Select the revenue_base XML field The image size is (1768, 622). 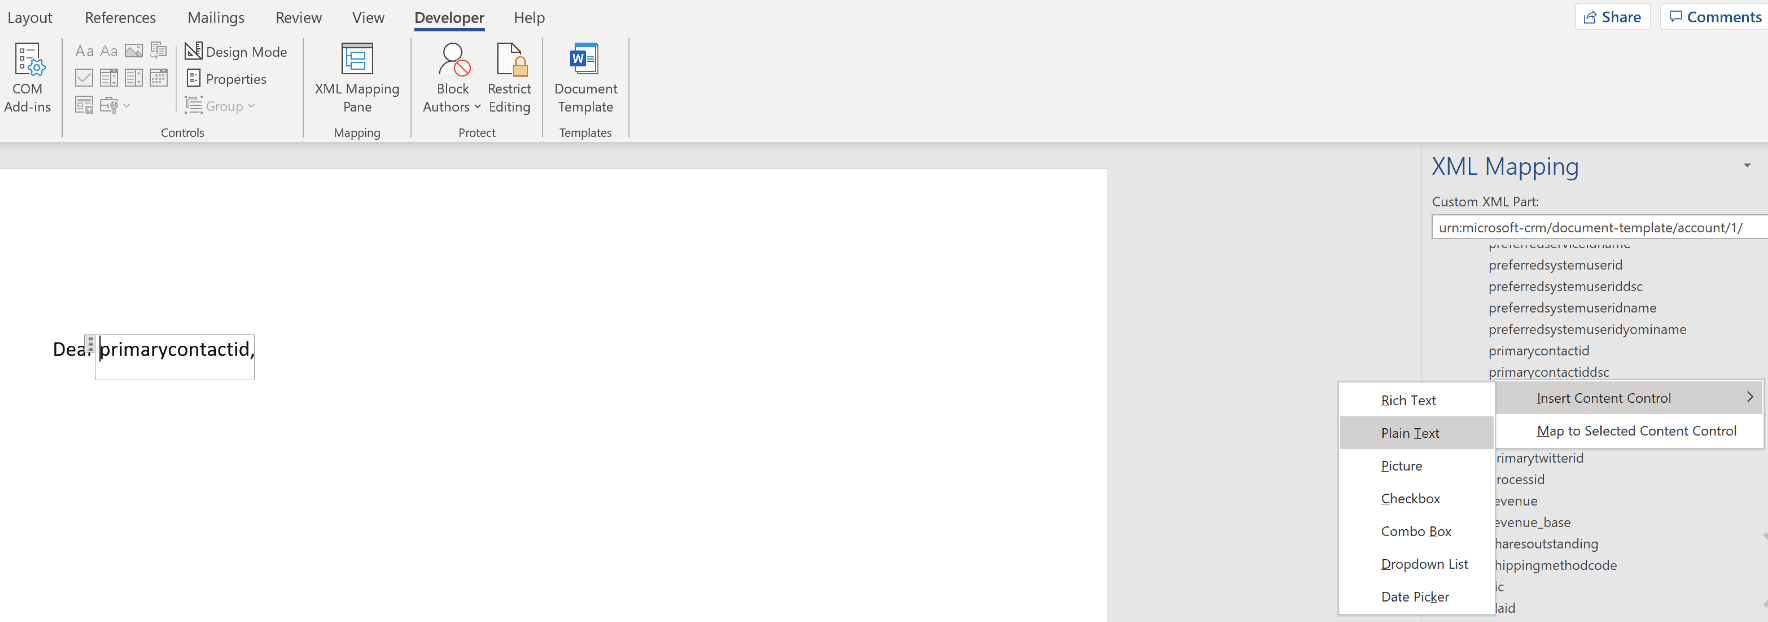point(1533,522)
